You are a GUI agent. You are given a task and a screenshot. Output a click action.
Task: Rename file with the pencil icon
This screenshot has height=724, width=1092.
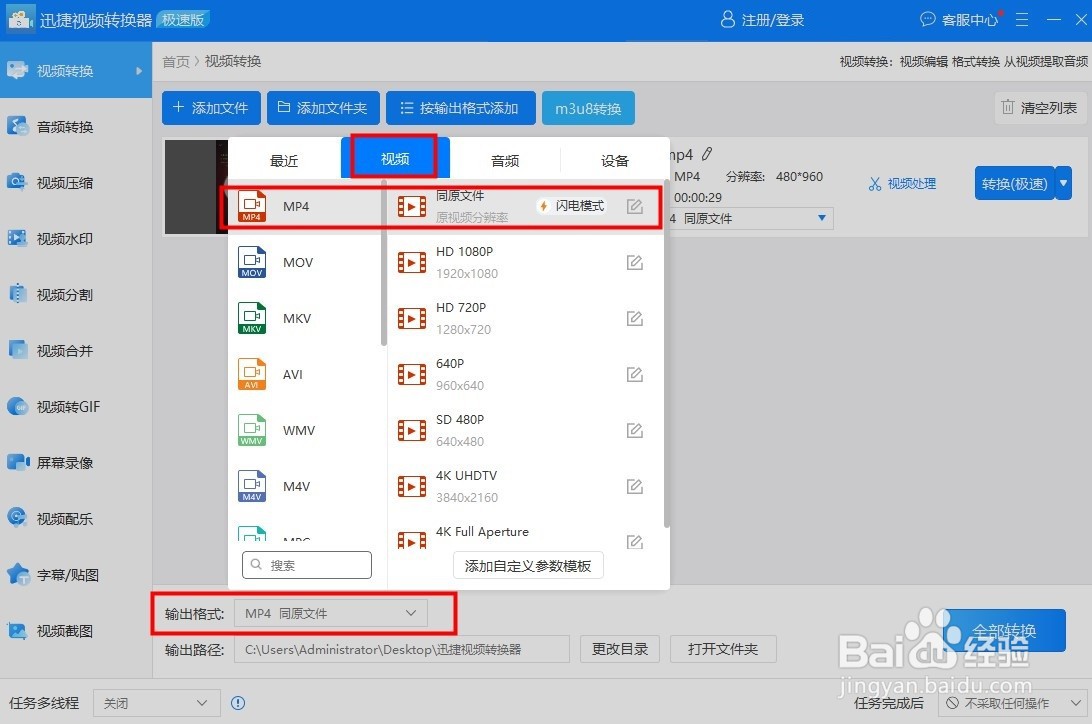tap(707, 153)
